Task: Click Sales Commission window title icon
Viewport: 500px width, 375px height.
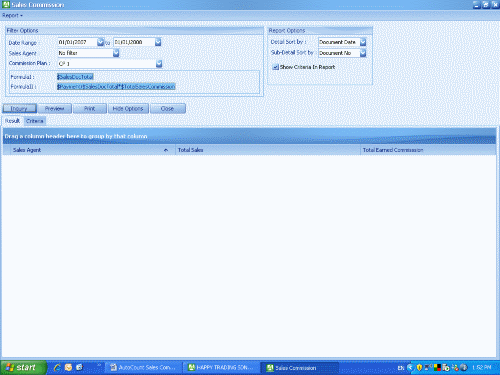Action: tap(6, 5)
